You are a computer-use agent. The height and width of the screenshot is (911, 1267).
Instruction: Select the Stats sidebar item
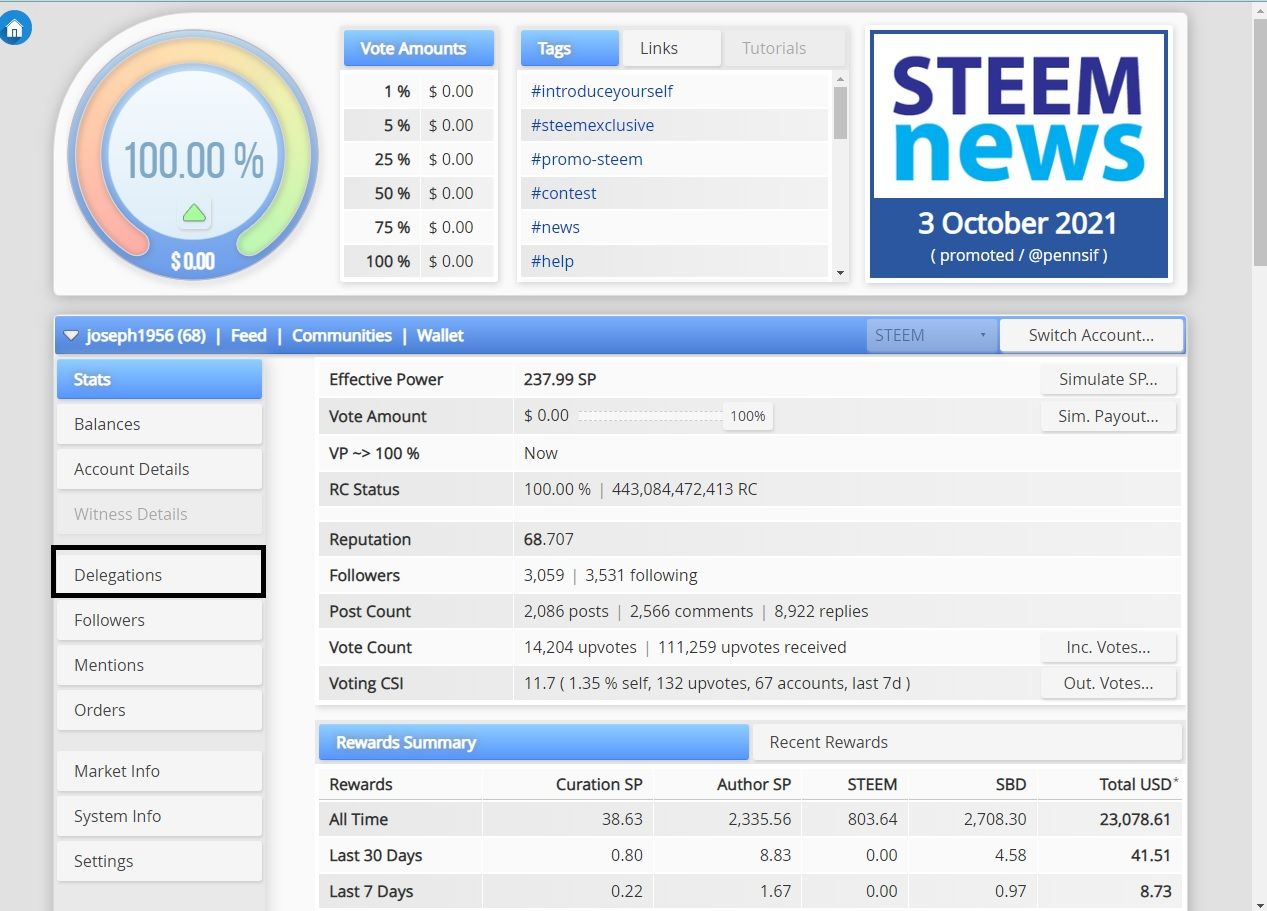(x=159, y=379)
